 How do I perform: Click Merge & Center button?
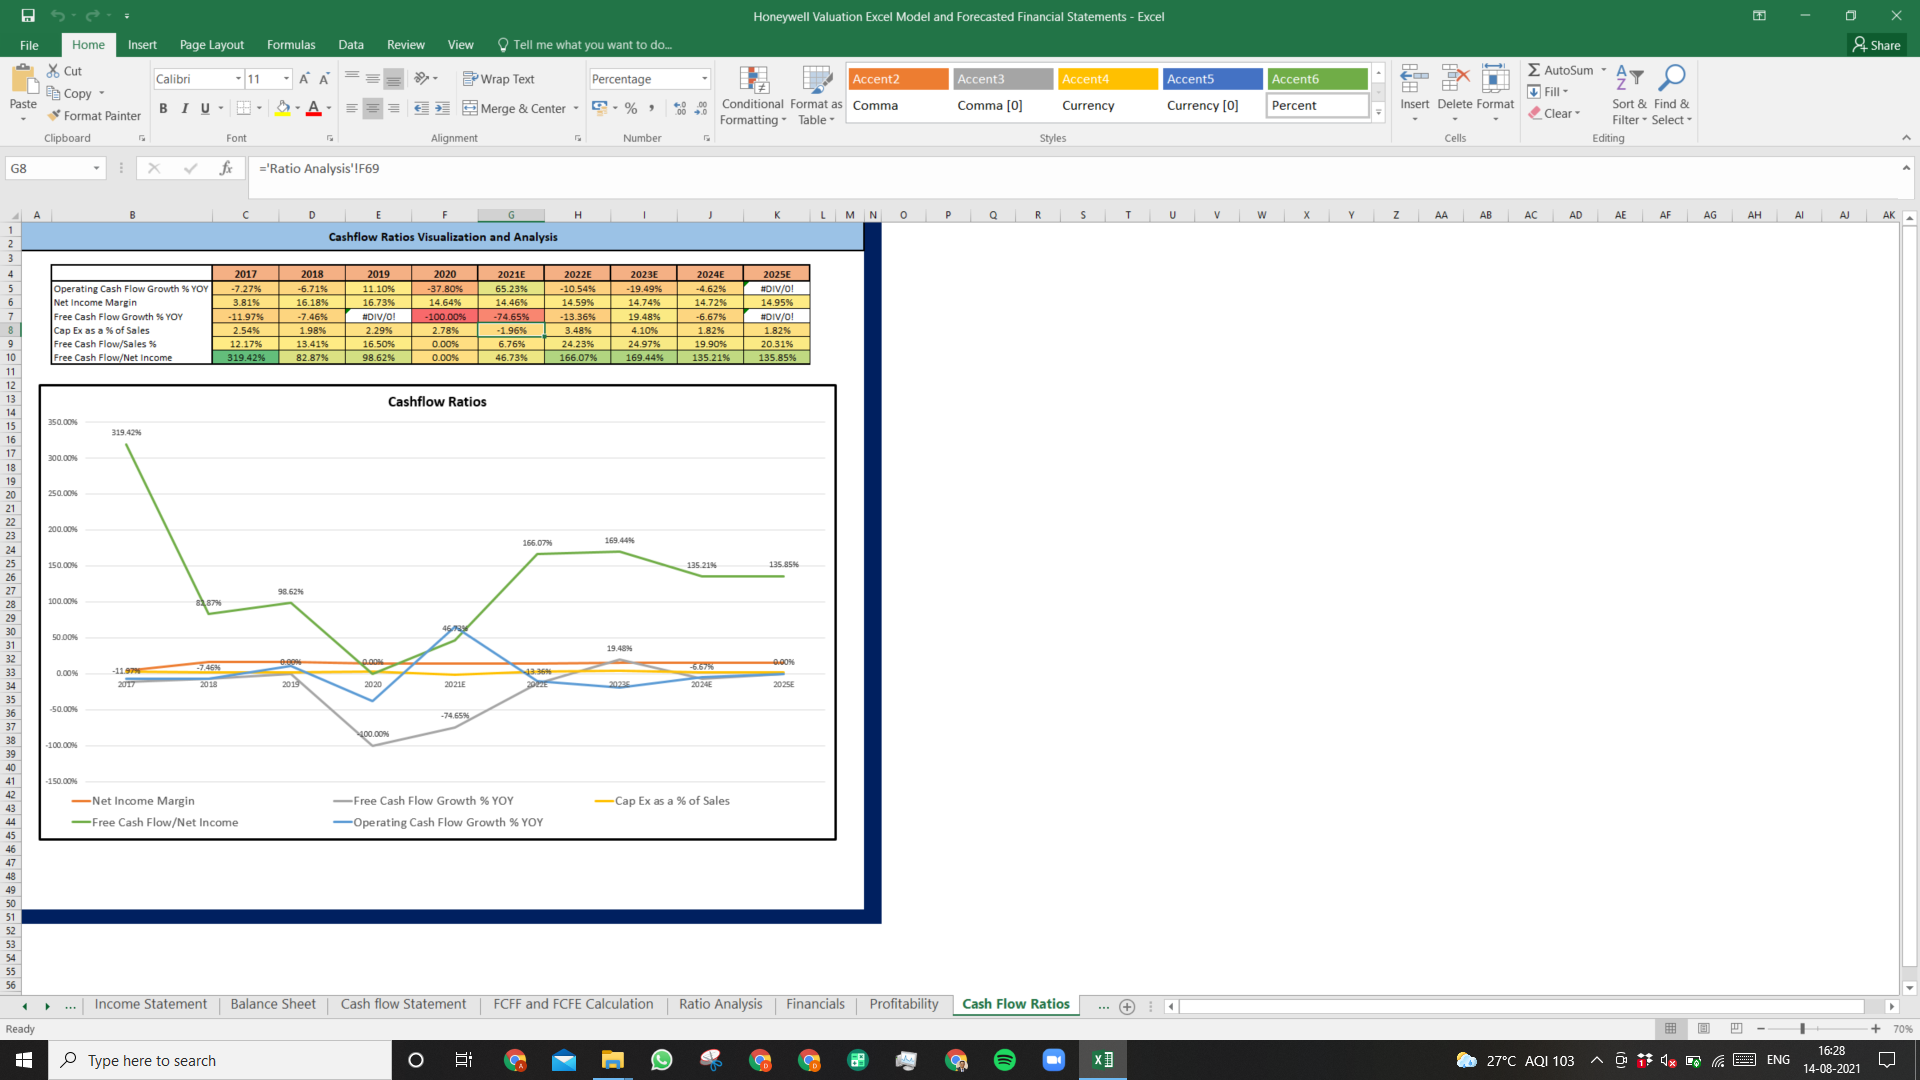(x=515, y=108)
